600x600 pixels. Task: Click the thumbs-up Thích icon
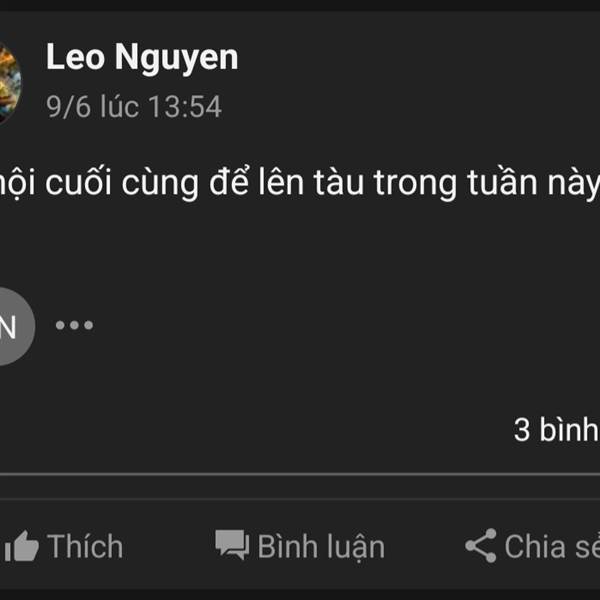21,546
